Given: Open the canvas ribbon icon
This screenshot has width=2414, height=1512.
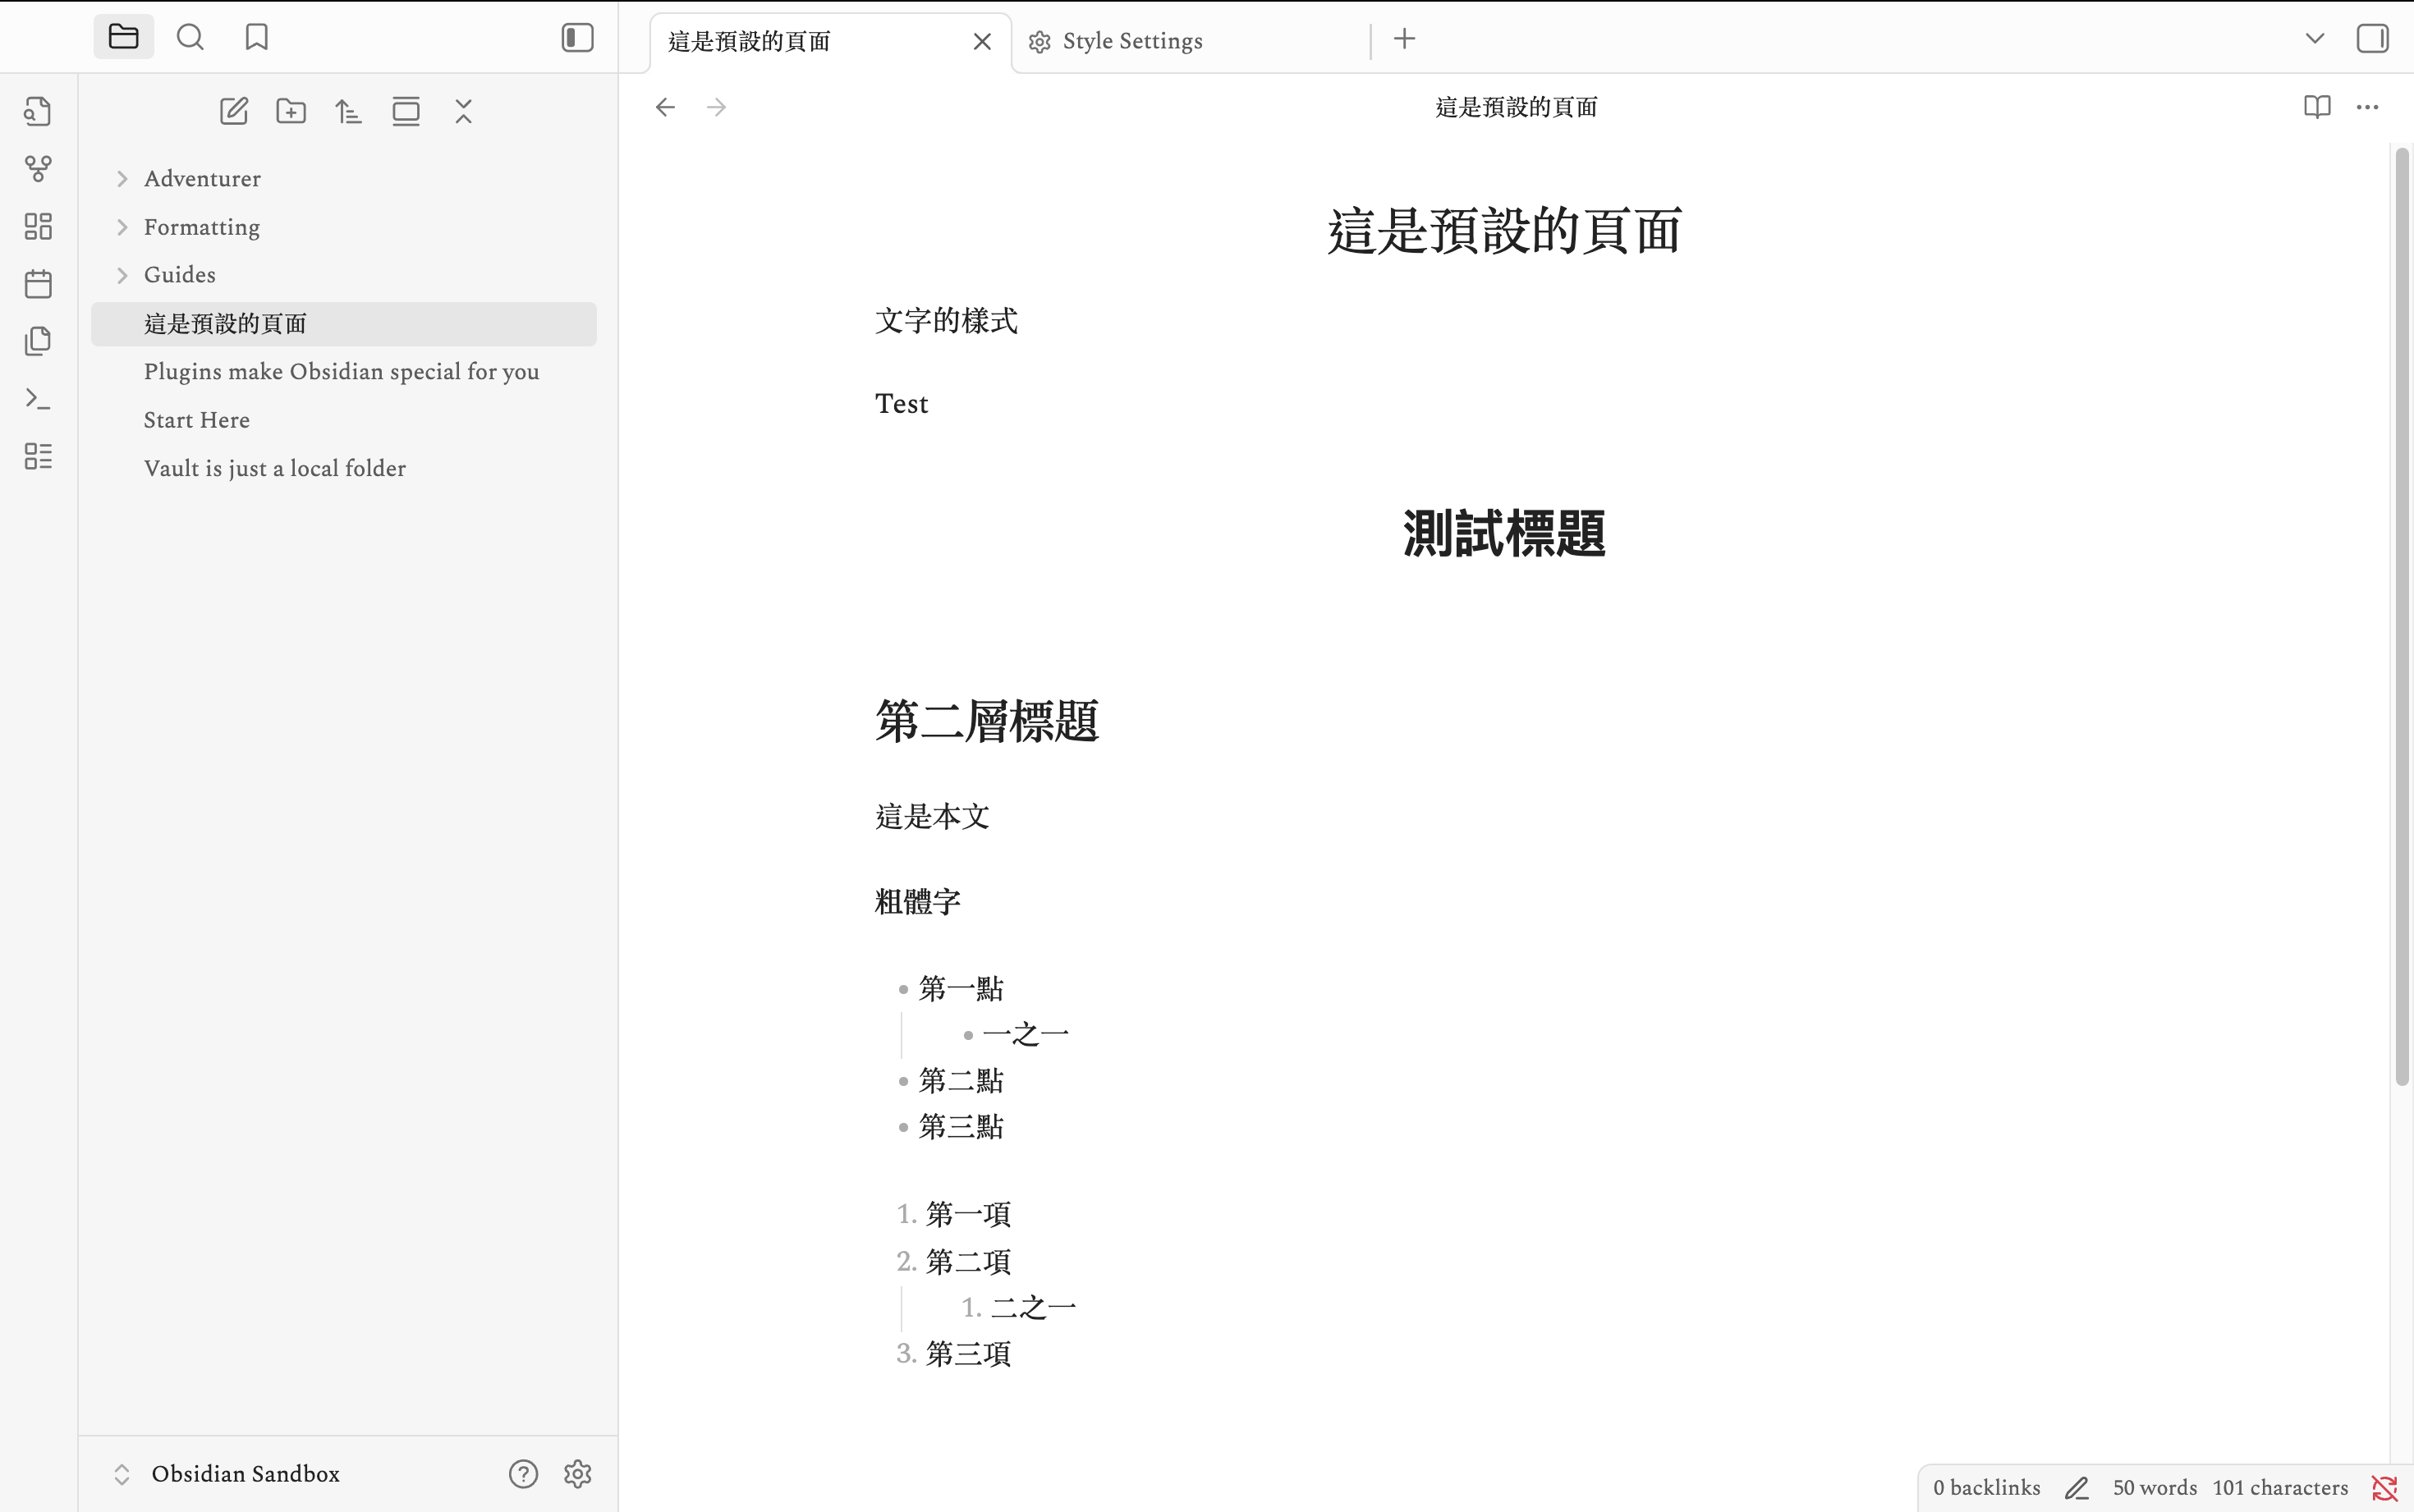Looking at the screenshot, I should tap(38, 226).
